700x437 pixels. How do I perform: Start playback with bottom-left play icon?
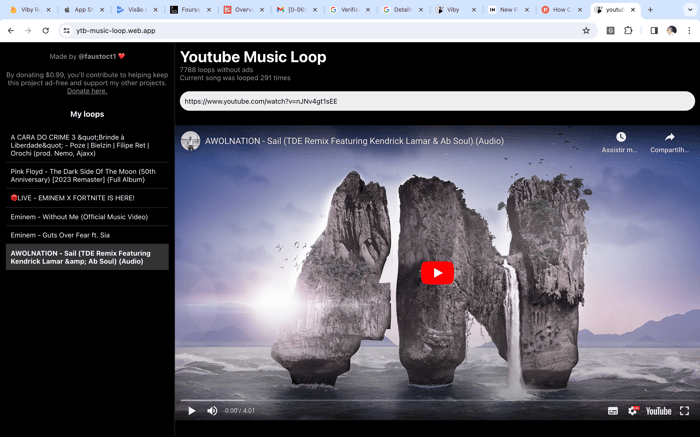coord(192,411)
